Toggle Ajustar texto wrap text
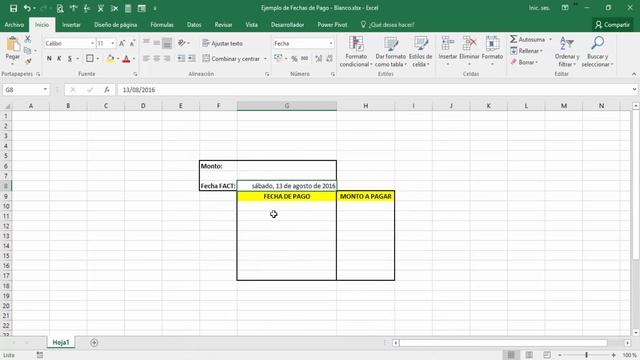The height and width of the screenshot is (360, 640). point(222,43)
